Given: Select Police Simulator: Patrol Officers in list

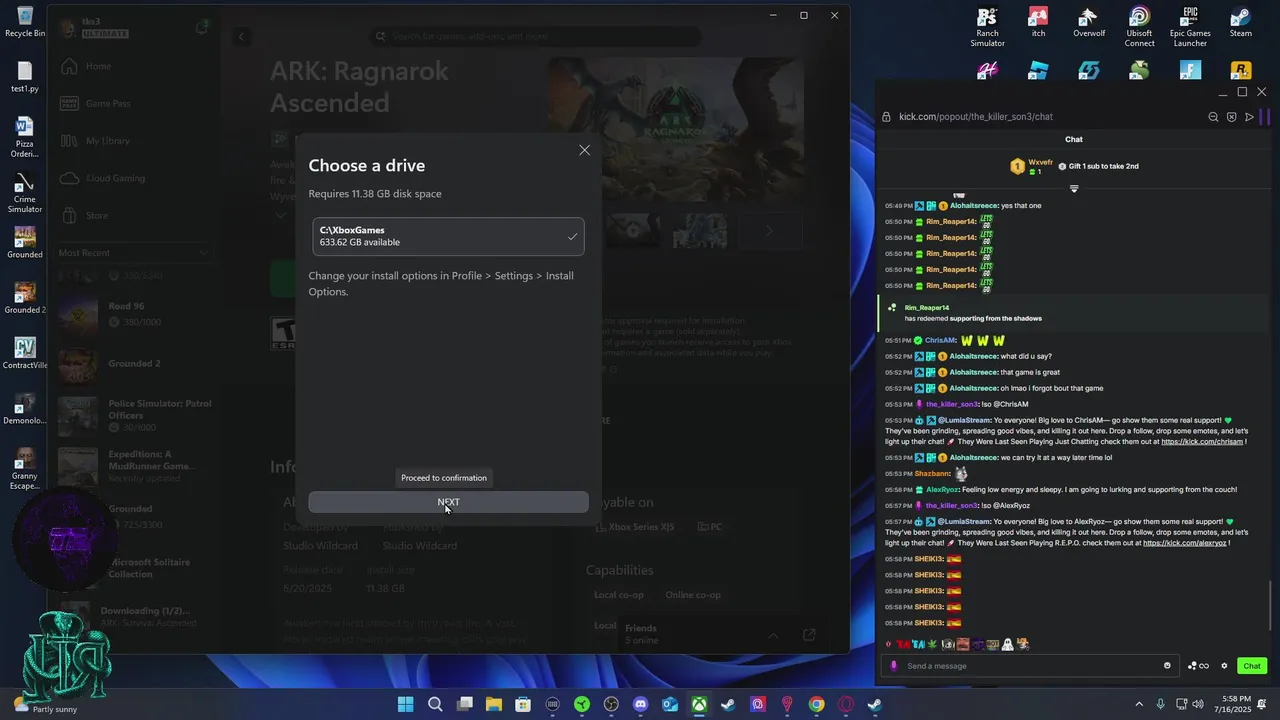Looking at the screenshot, I should [134, 414].
